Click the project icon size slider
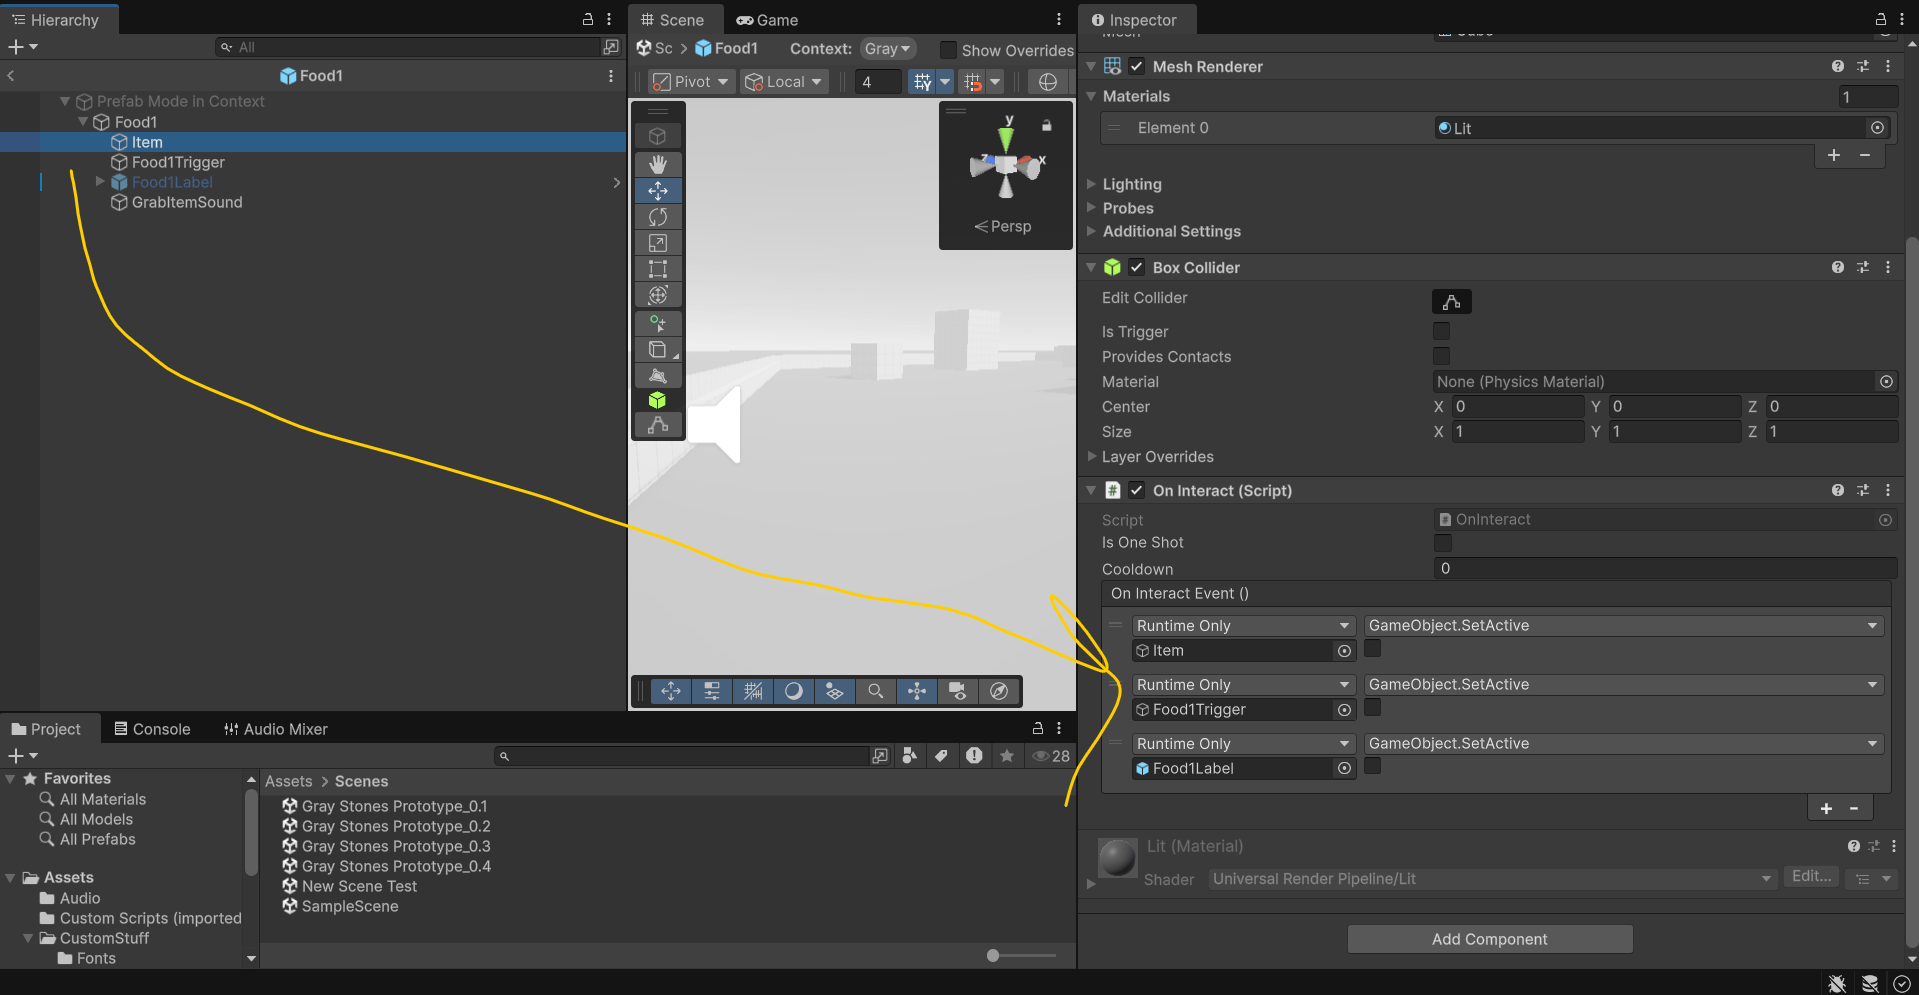This screenshot has height=995, width=1919. pos(993,955)
